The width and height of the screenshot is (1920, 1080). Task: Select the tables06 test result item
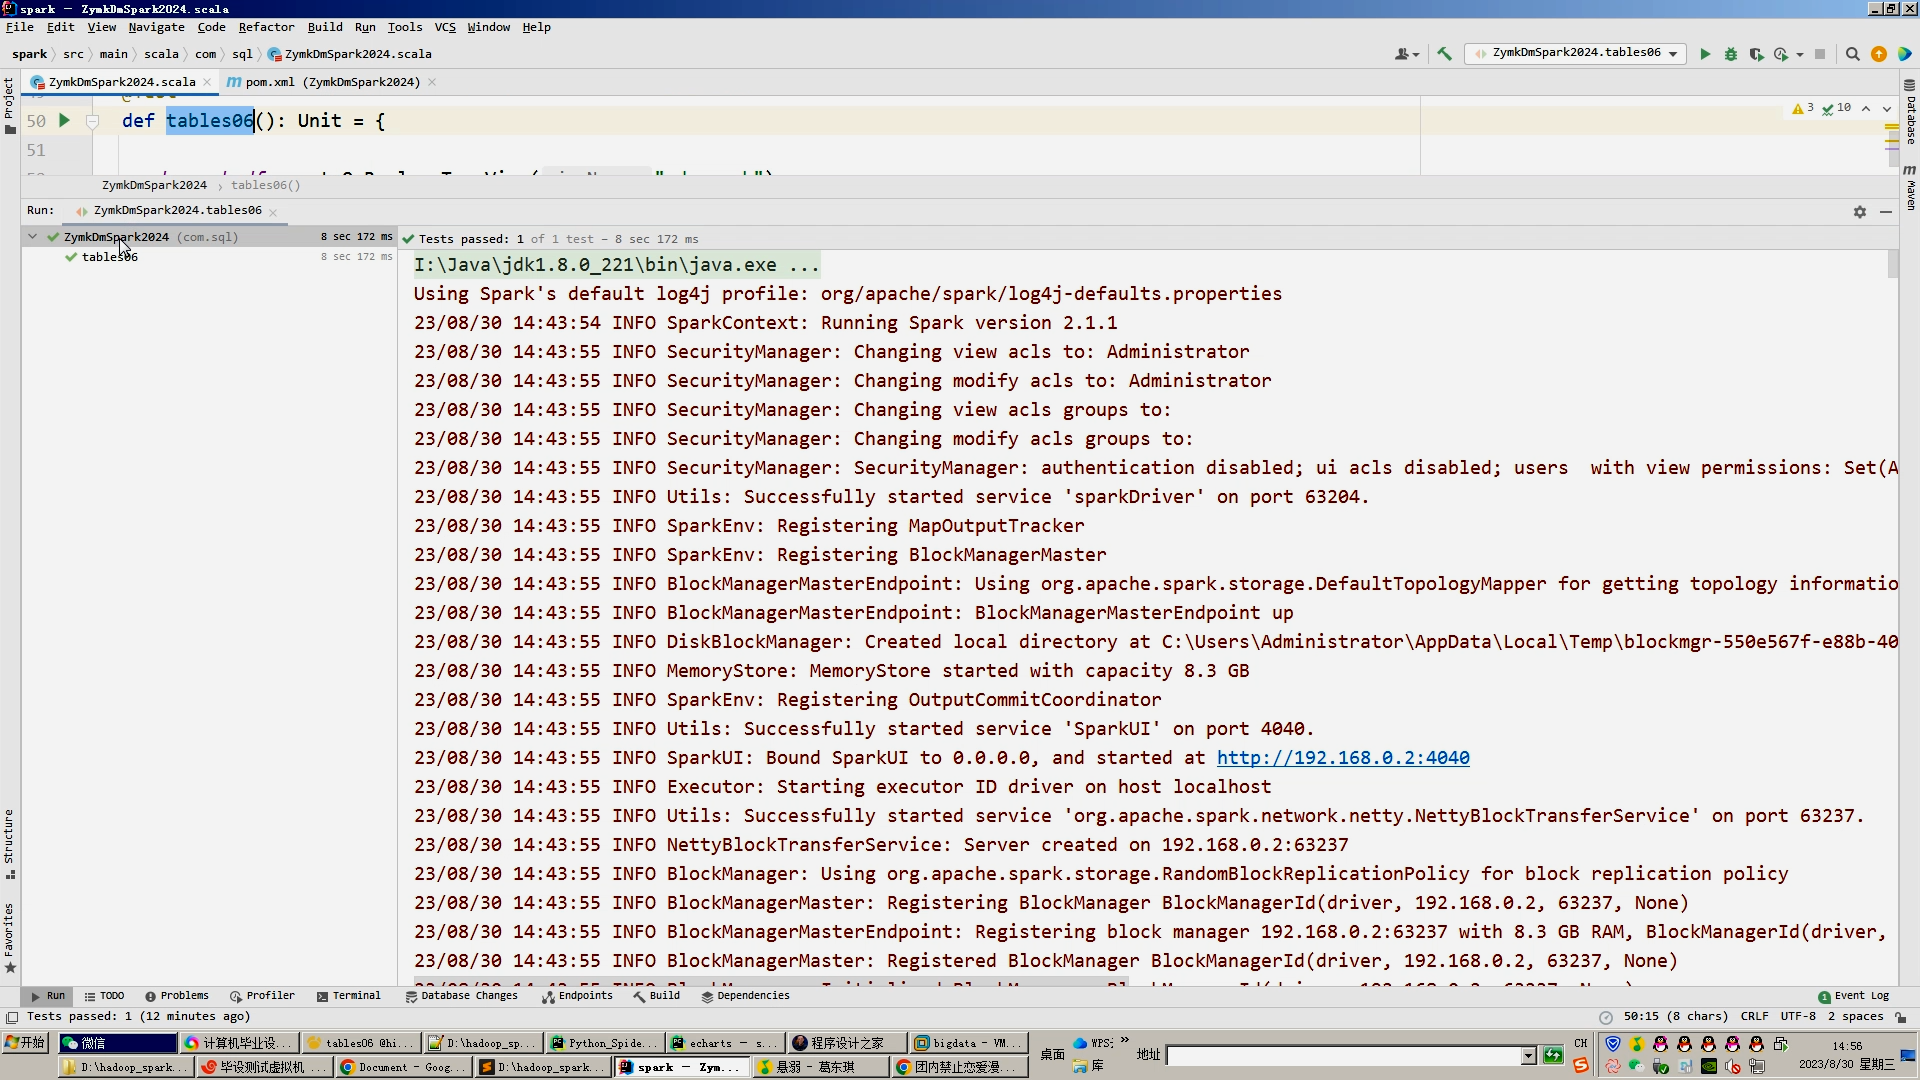pyautogui.click(x=109, y=257)
